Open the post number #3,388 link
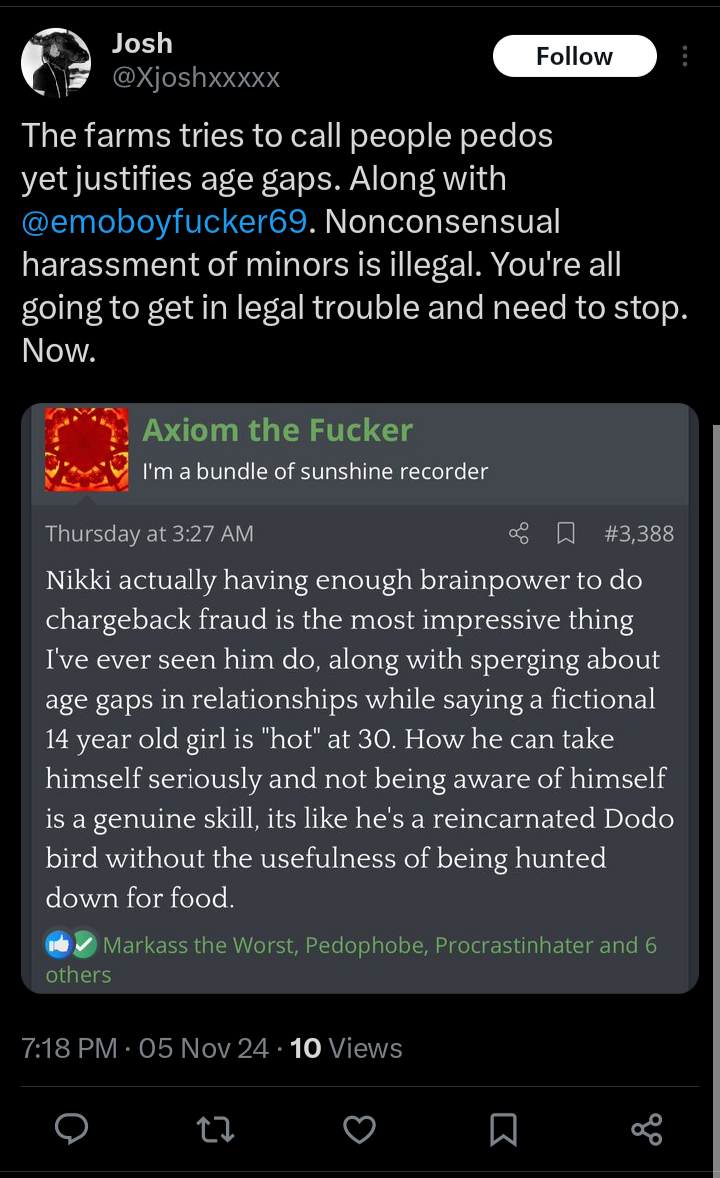The height and width of the screenshot is (1178, 720). 639,533
